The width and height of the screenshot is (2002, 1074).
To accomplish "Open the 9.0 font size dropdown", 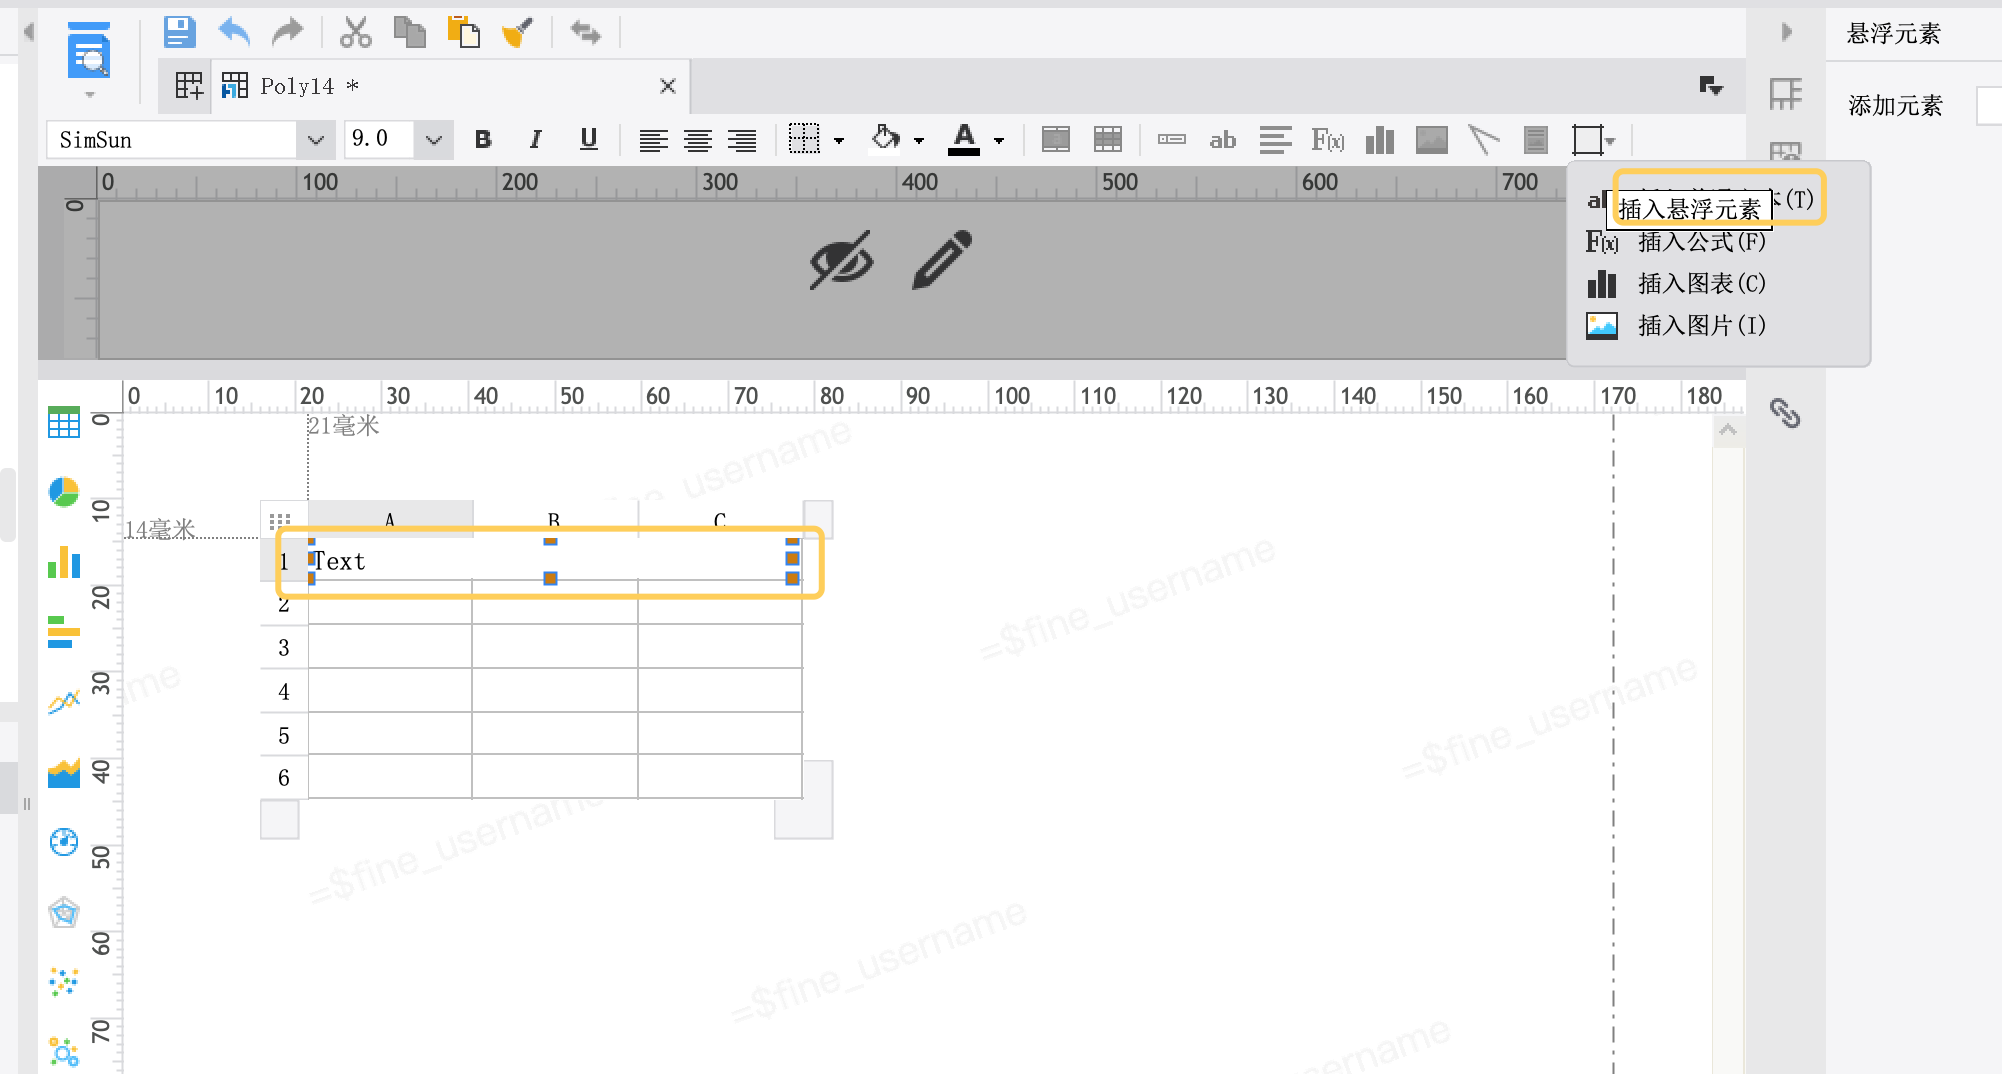I will coord(433,140).
